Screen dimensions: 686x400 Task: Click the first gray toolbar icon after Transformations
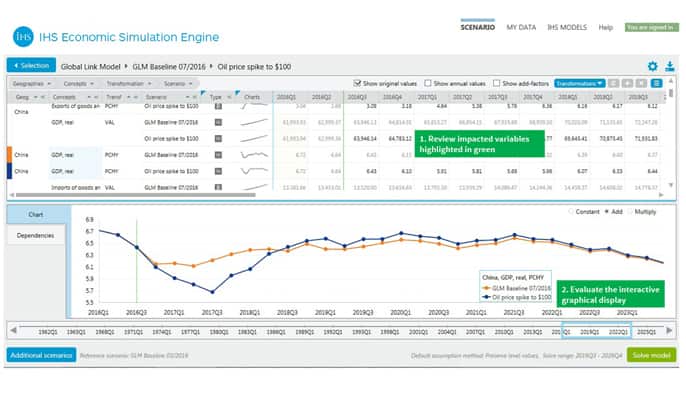(613, 83)
